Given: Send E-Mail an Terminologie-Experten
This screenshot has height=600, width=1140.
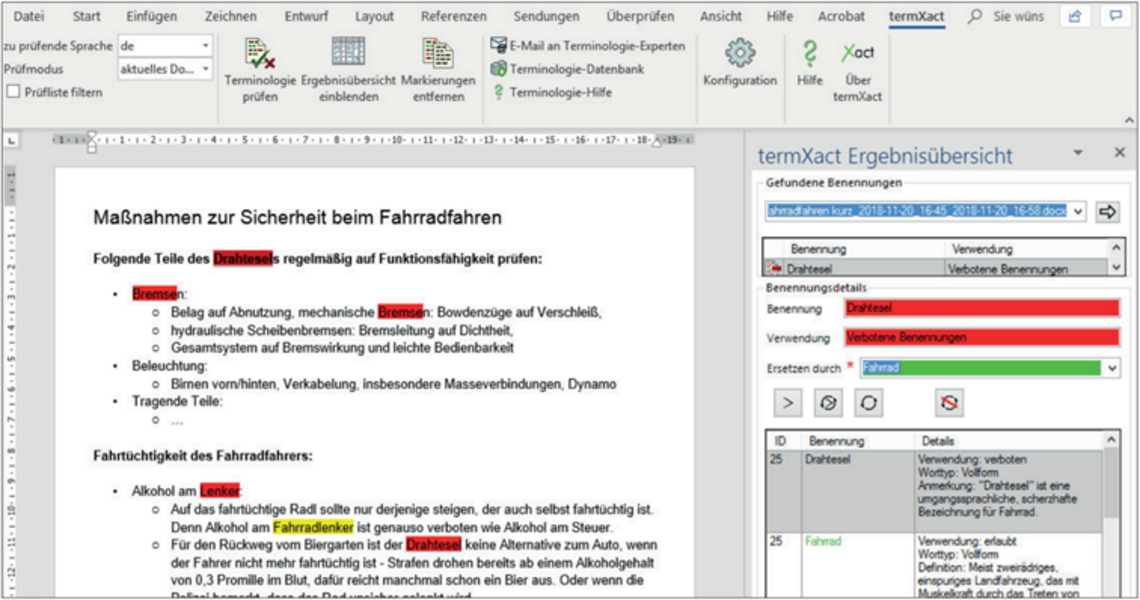Looking at the screenshot, I should [587, 46].
